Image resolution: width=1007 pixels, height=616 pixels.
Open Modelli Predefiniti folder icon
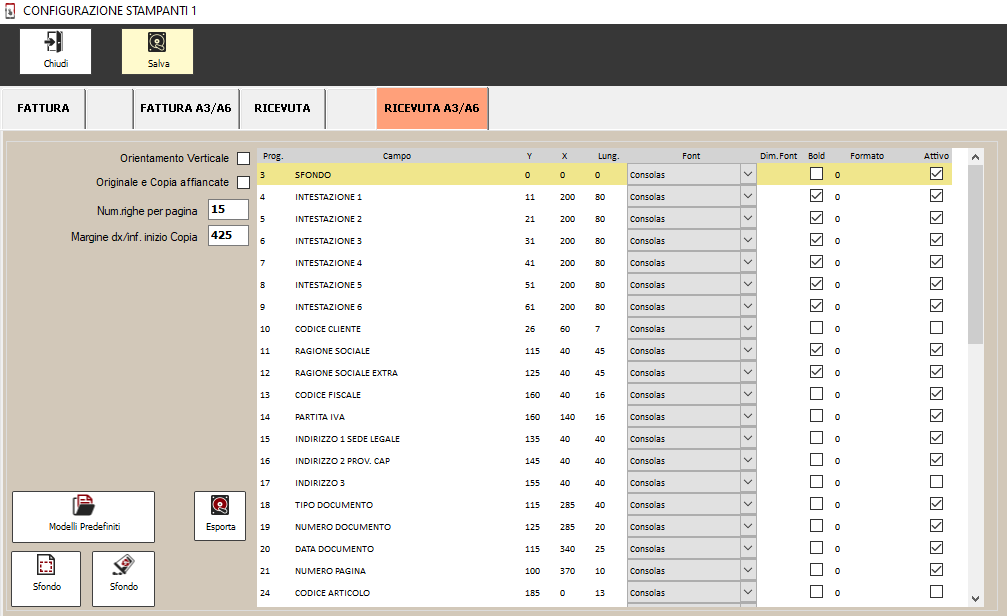tap(84, 515)
